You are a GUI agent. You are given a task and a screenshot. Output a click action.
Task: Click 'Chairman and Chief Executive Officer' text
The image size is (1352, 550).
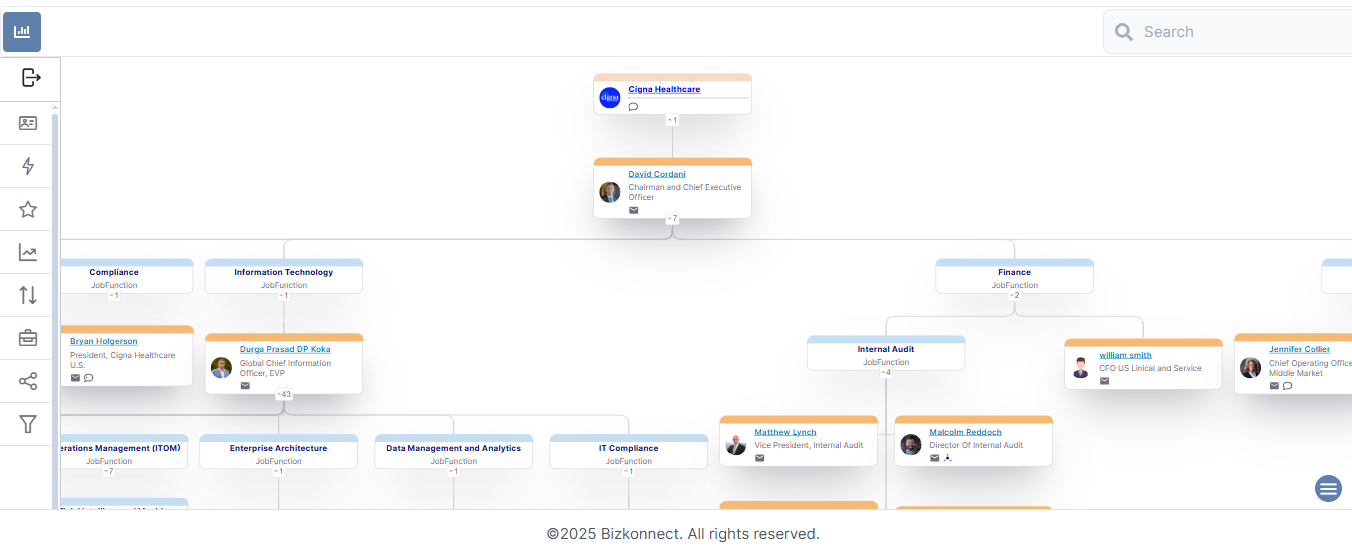point(685,192)
